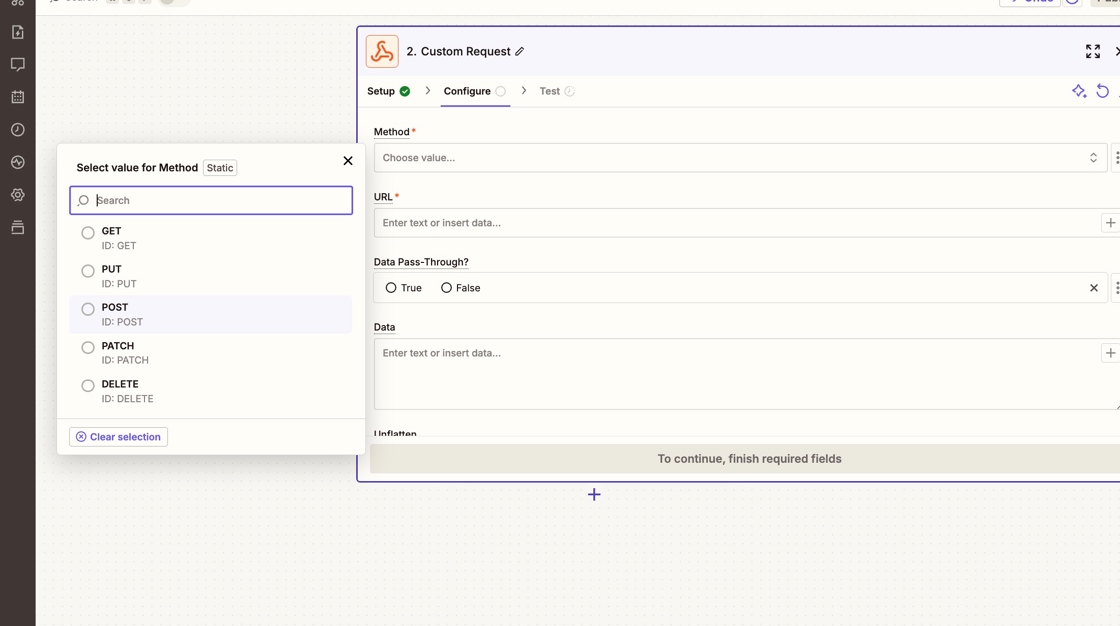Close the Select value for Method popup
Viewport: 1120px width, 626px height.
click(348, 161)
